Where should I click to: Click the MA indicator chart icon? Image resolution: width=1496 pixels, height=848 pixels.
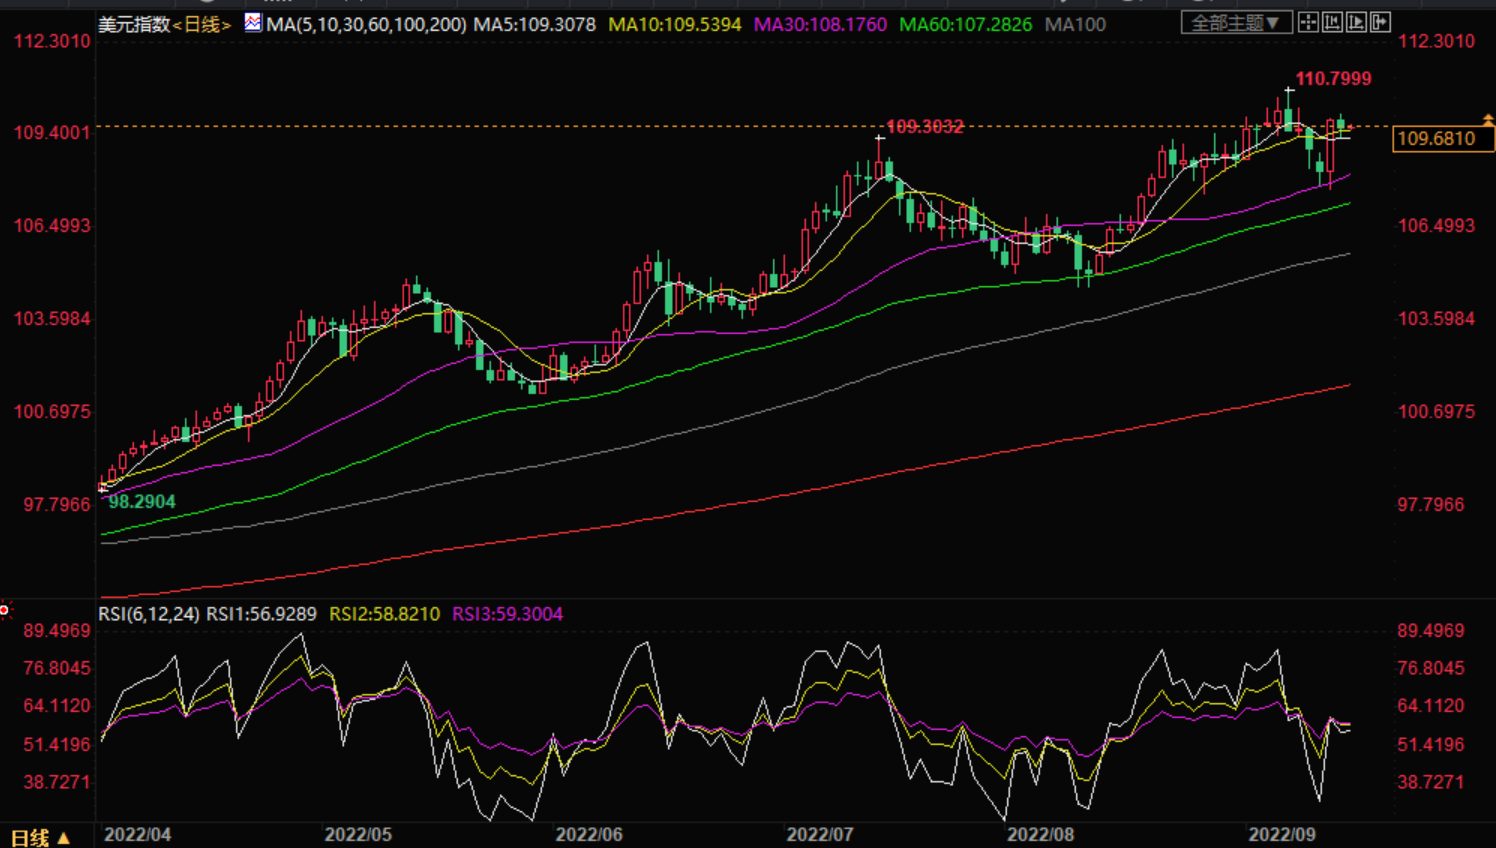[253, 22]
